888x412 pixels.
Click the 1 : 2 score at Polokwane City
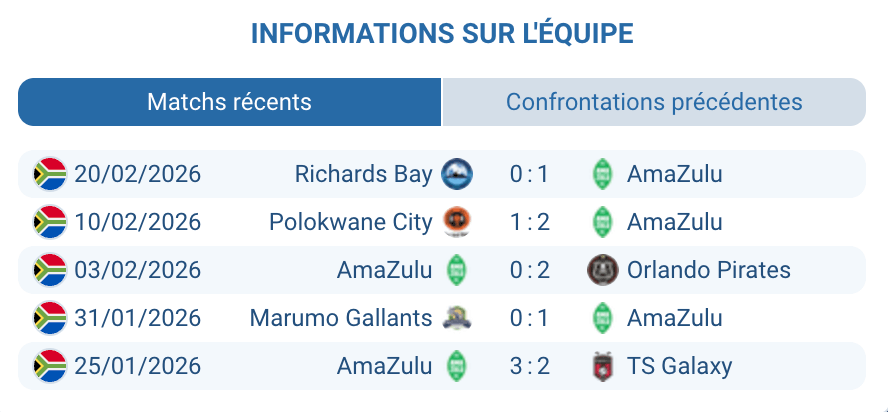529,222
